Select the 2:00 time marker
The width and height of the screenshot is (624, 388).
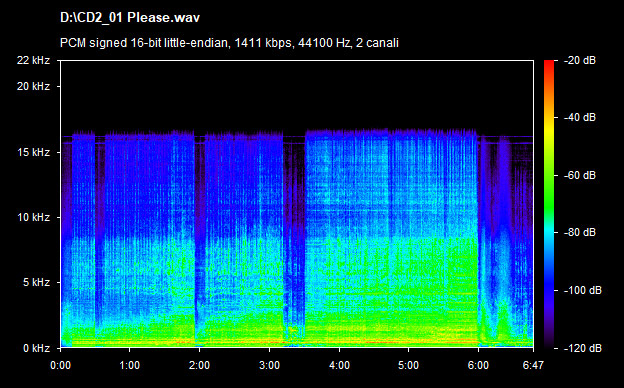tap(199, 365)
